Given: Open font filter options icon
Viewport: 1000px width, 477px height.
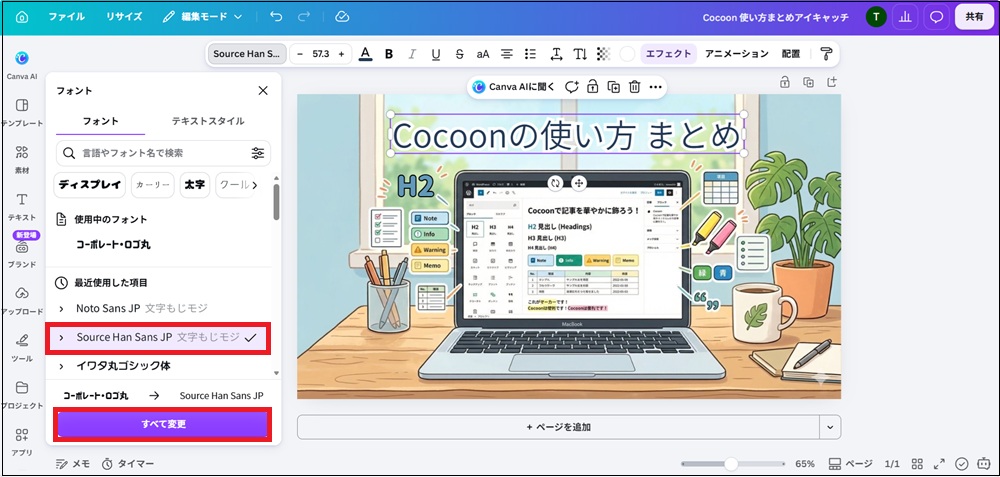Looking at the screenshot, I should [258, 153].
